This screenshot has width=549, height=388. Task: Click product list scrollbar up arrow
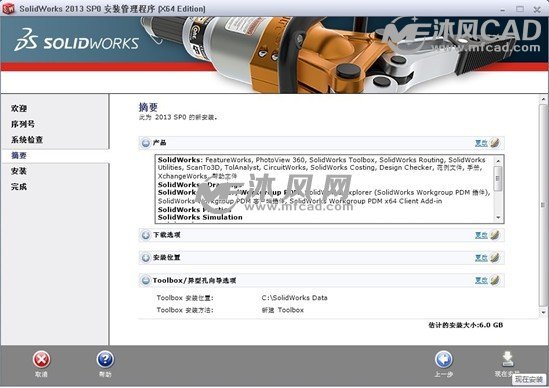point(498,160)
